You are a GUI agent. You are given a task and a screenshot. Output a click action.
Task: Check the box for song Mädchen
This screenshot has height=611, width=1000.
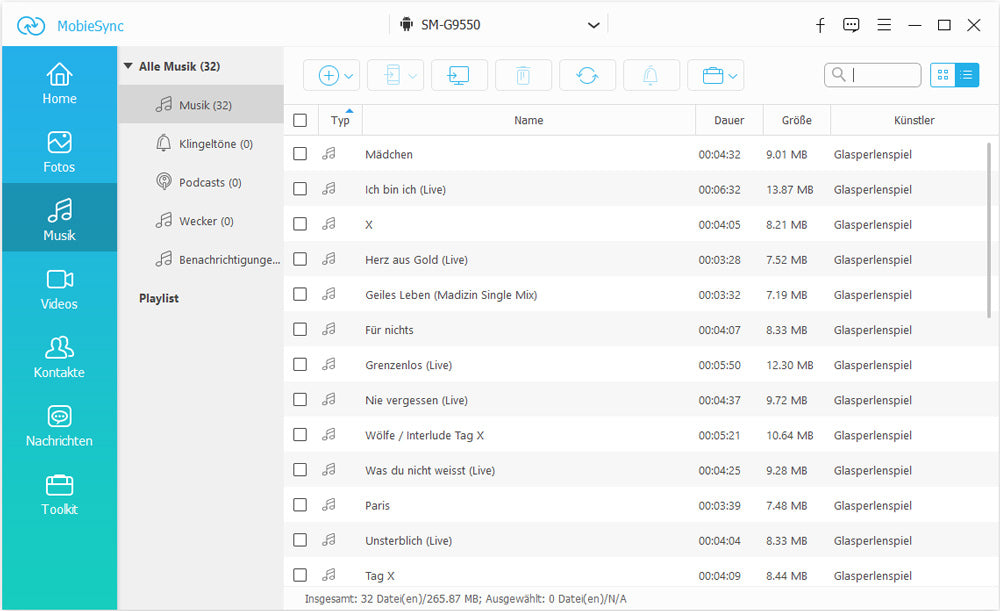(300, 154)
